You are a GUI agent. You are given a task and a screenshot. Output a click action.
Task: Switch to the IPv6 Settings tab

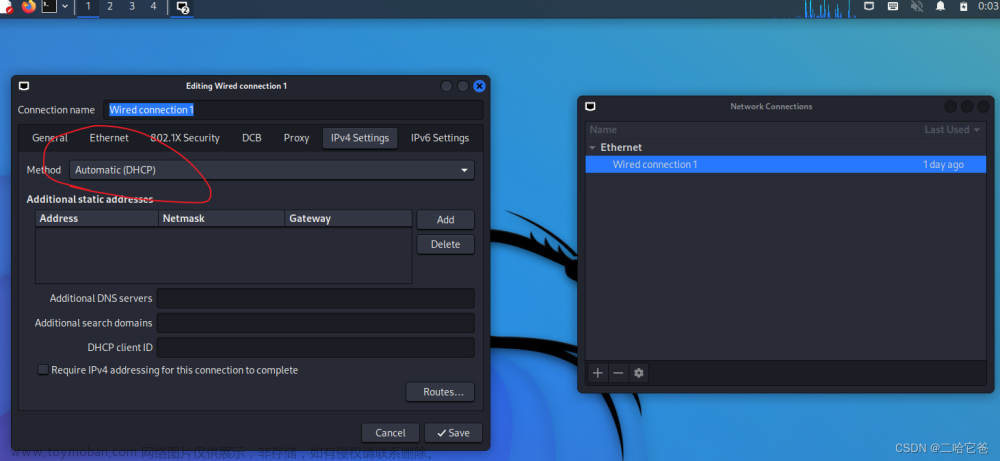coord(440,138)
